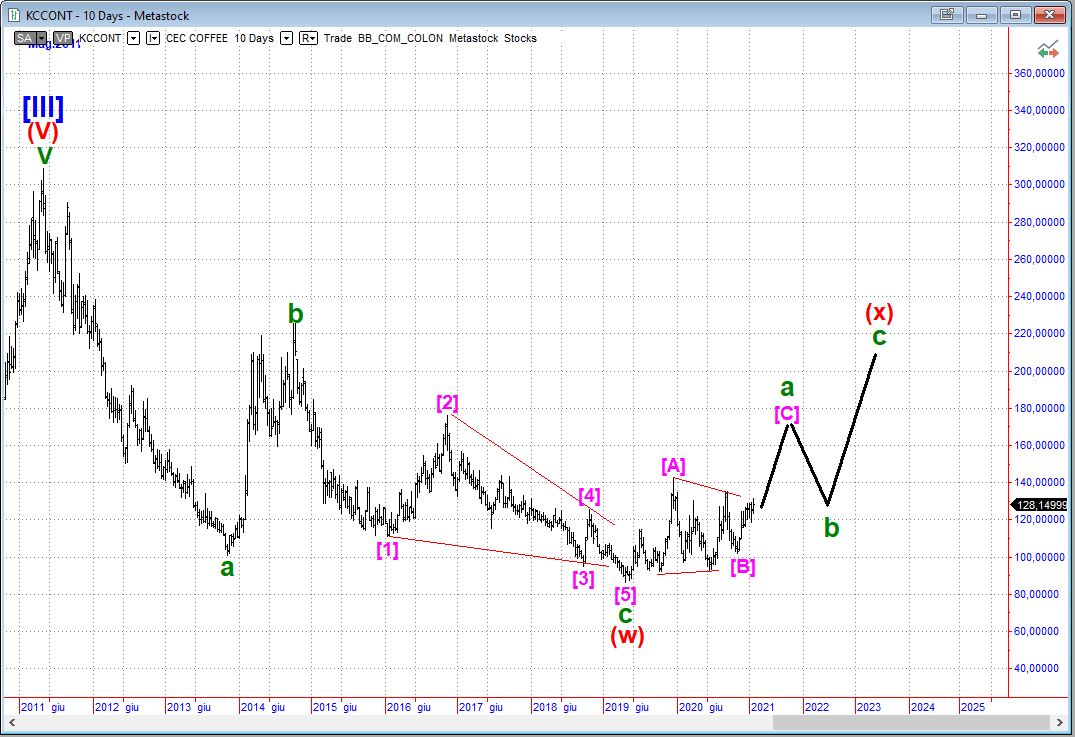Click the Trade label in the toolbar
The image size is (1075, 737).
(337, 38)
